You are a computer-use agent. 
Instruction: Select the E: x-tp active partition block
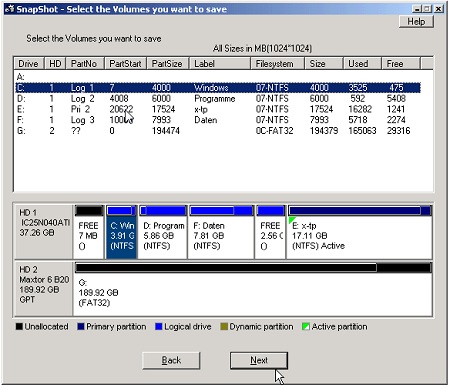359,232
